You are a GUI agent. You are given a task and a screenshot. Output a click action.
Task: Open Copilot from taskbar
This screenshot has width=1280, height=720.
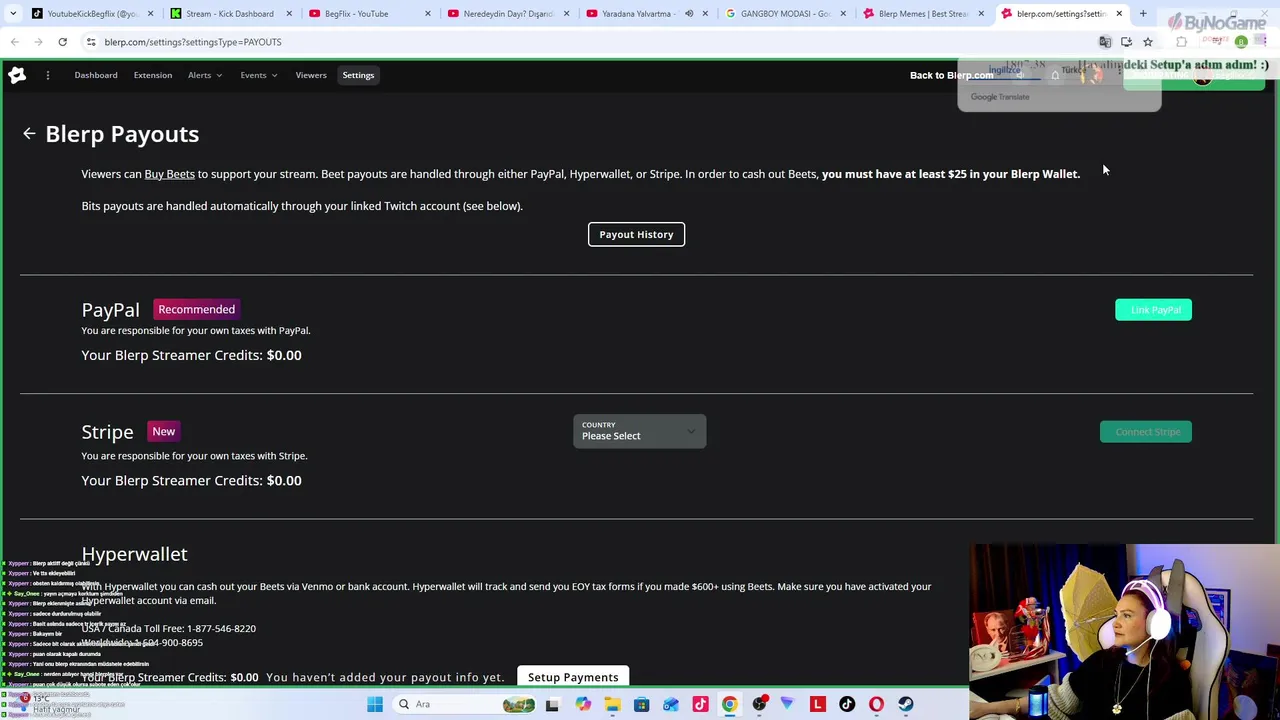pos(583,704)
